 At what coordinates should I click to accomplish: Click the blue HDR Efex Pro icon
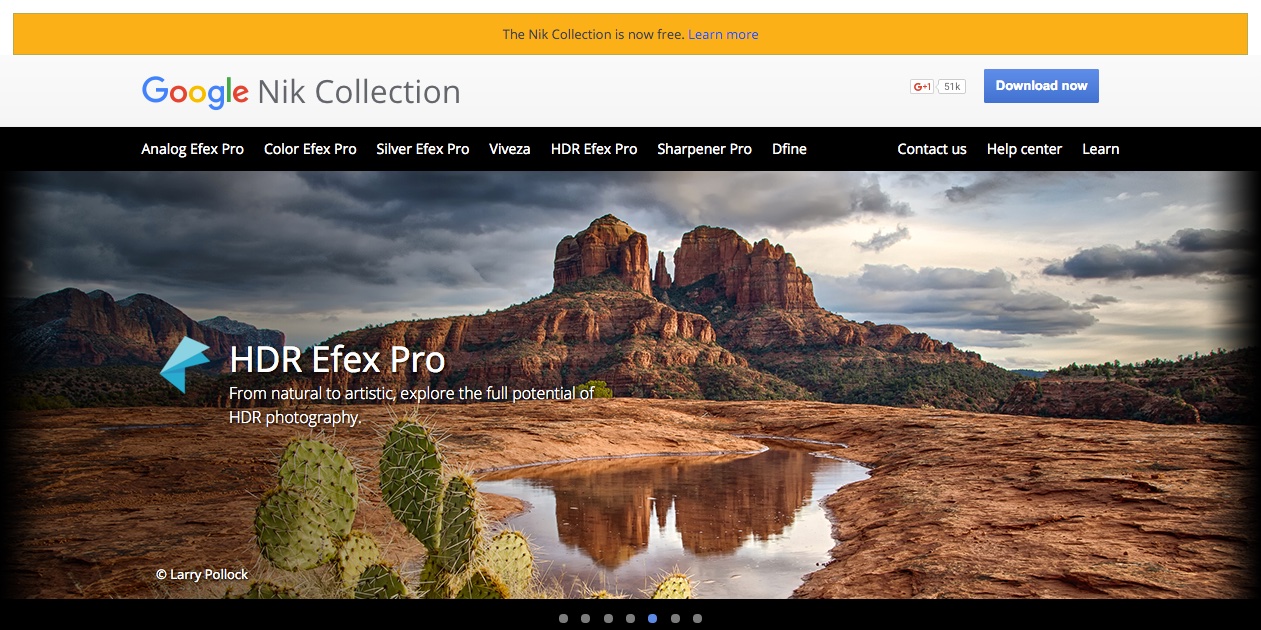click(x=185, y=365)
